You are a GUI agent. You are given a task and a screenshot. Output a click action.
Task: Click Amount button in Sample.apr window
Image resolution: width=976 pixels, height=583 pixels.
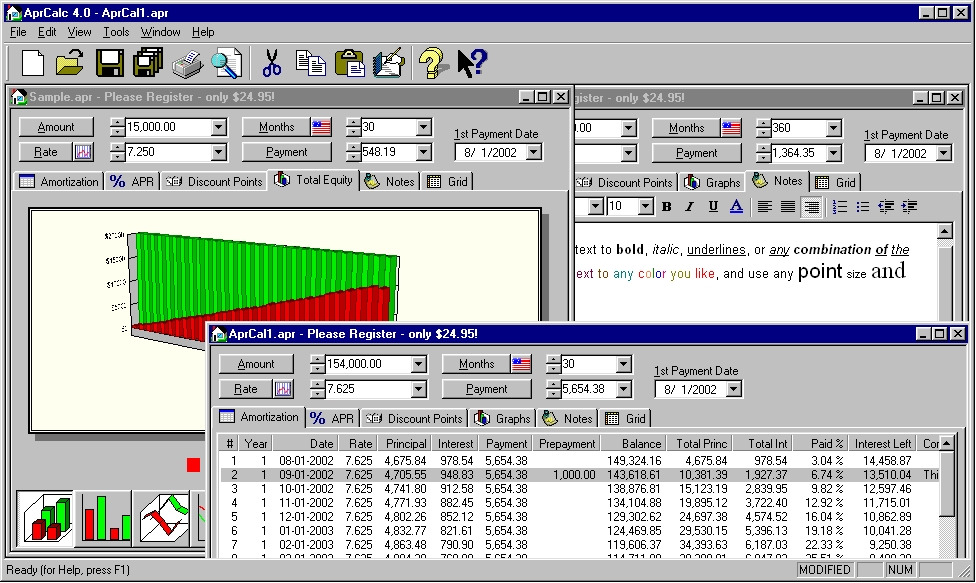pyautogui.click(x=56, y=128)
